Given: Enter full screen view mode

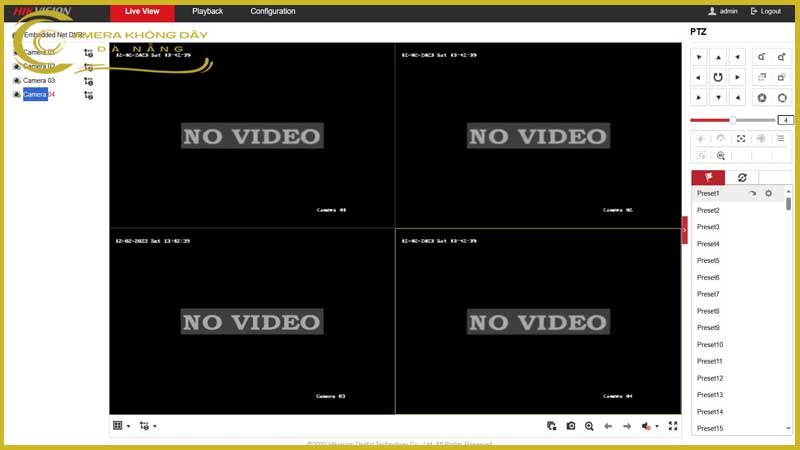Looking at the screenshot, I should coord(673,426).
